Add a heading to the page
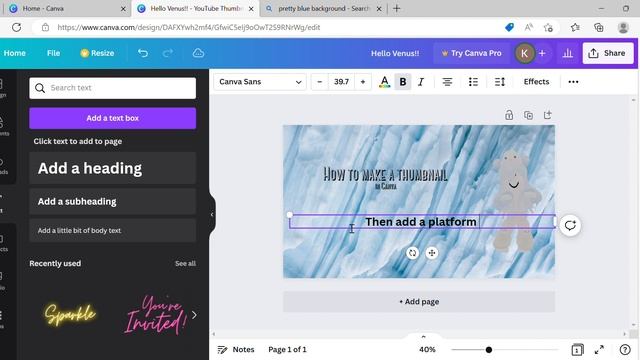The width and height of the screenshot is (640, 360). pyautogui.click(x=113, y=168)
